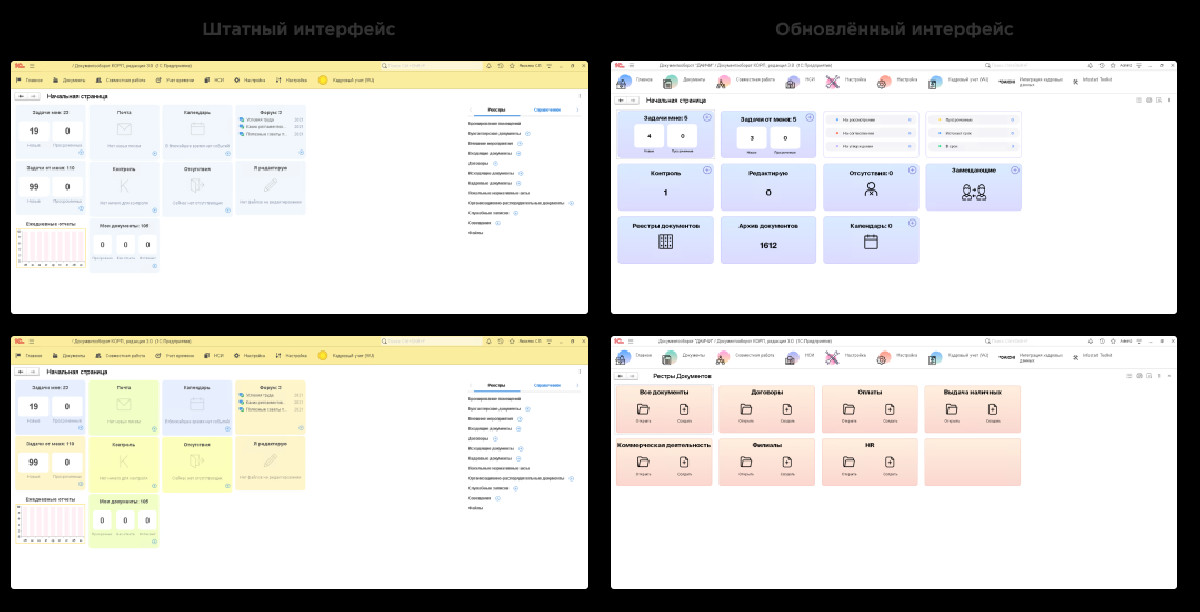Open folder icon in Выдача наличных card
The image size is (1200, 612).
click(951, 410)
